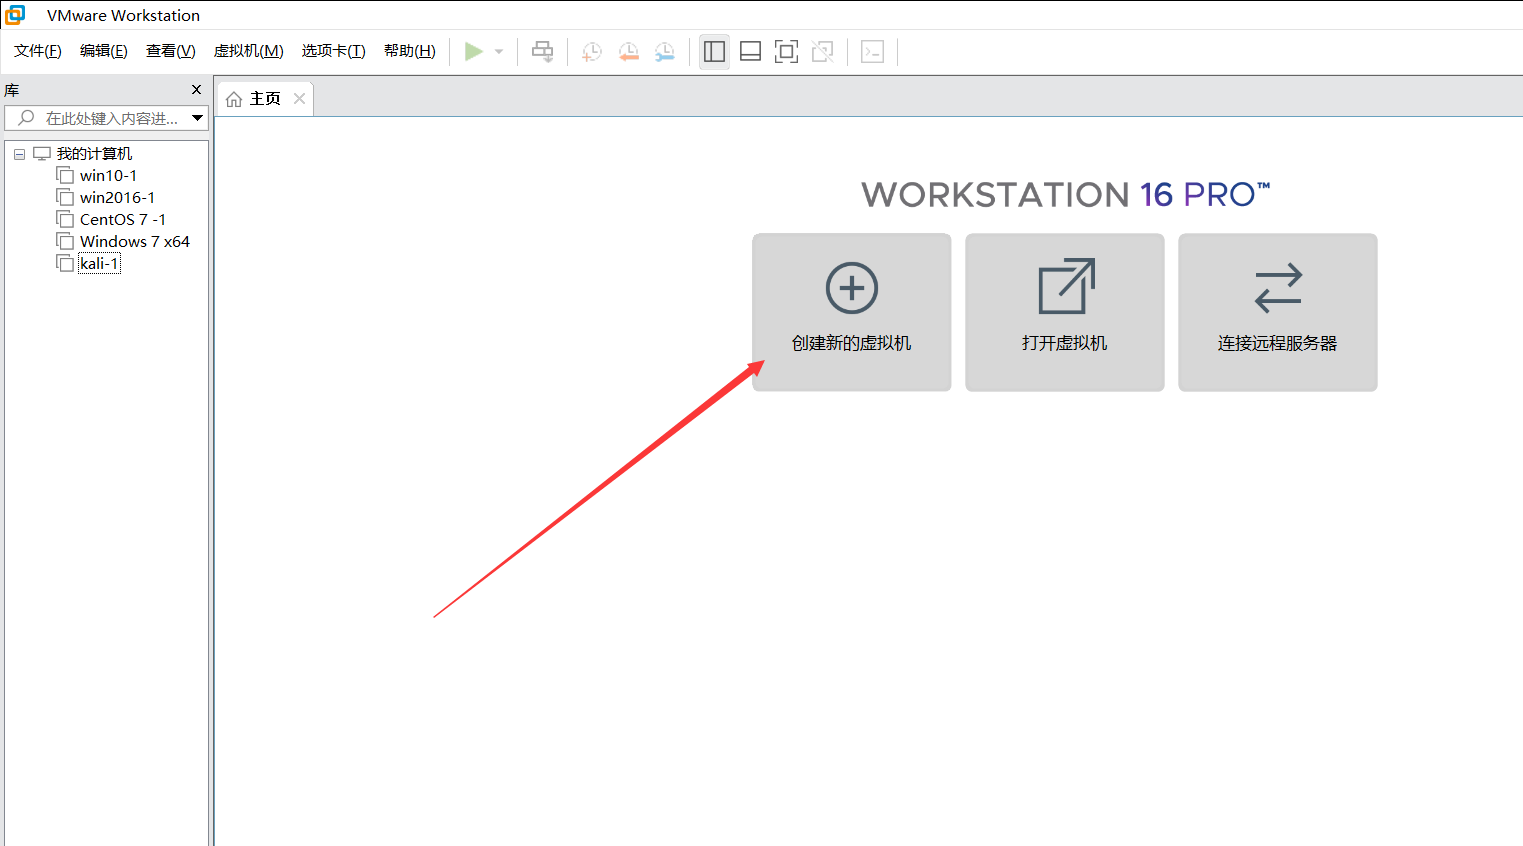The image size is (1523, 846).
Task: Click the plus circle icon for new VM
Action: (x=852, y=288)
